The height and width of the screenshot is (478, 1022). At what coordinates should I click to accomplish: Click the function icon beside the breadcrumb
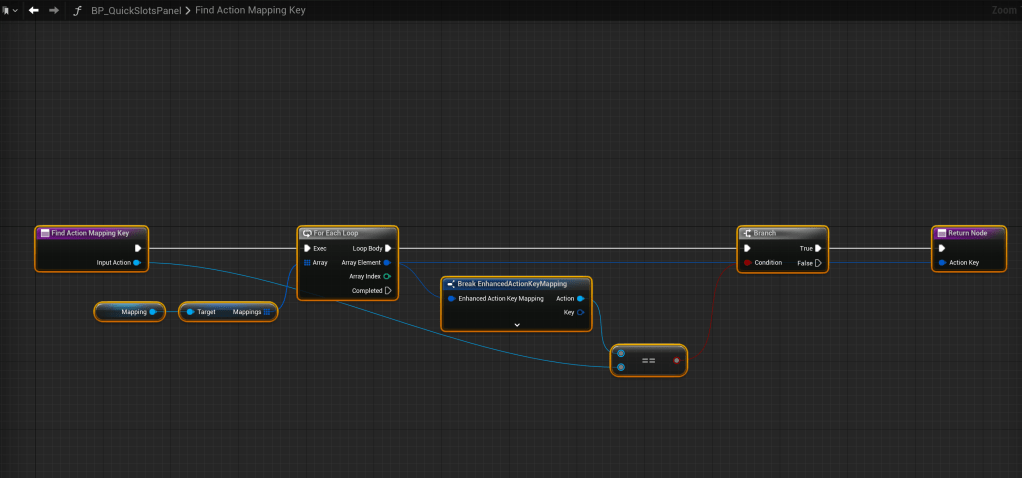pos(78,10)
